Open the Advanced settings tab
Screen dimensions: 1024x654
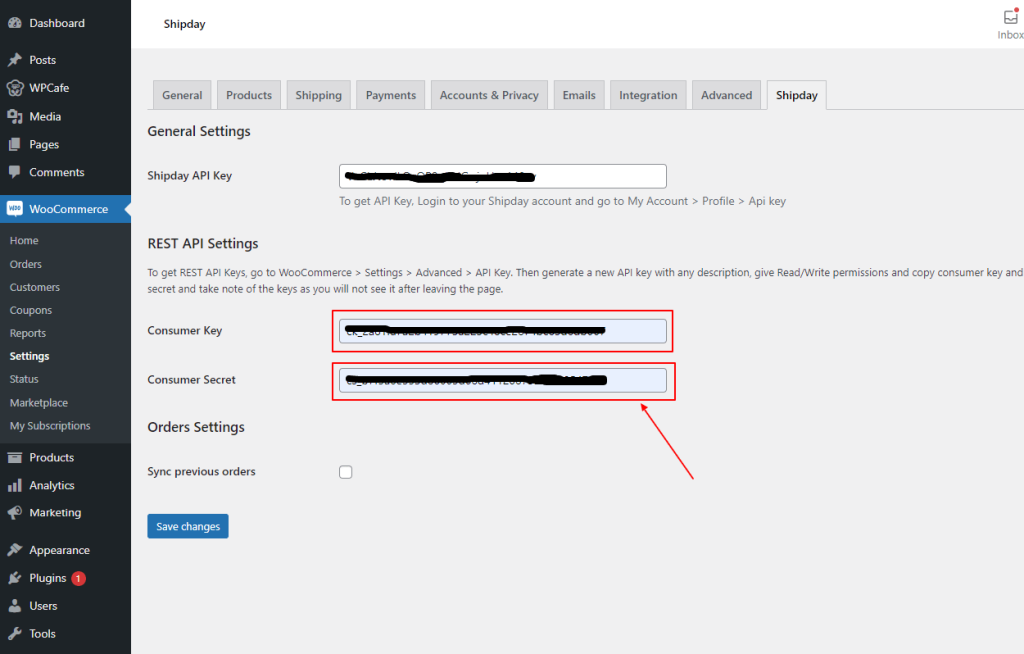pyautogui.click(x=727, y=95)
